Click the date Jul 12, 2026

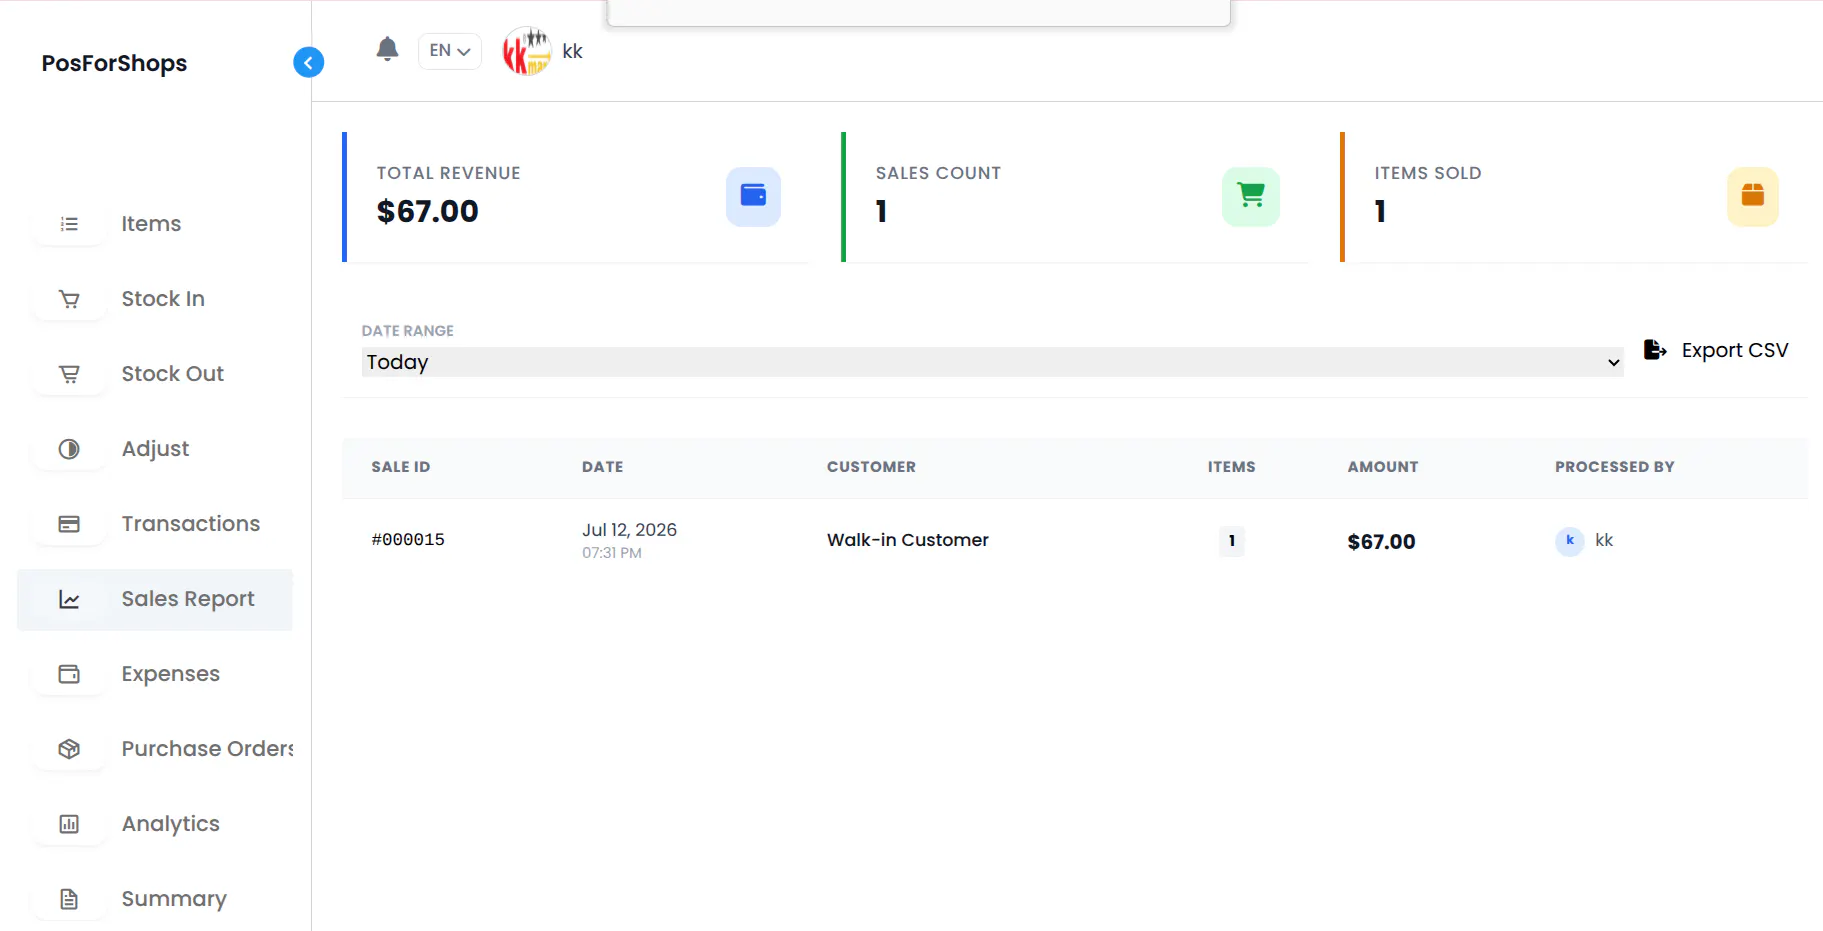pos(630,530)
